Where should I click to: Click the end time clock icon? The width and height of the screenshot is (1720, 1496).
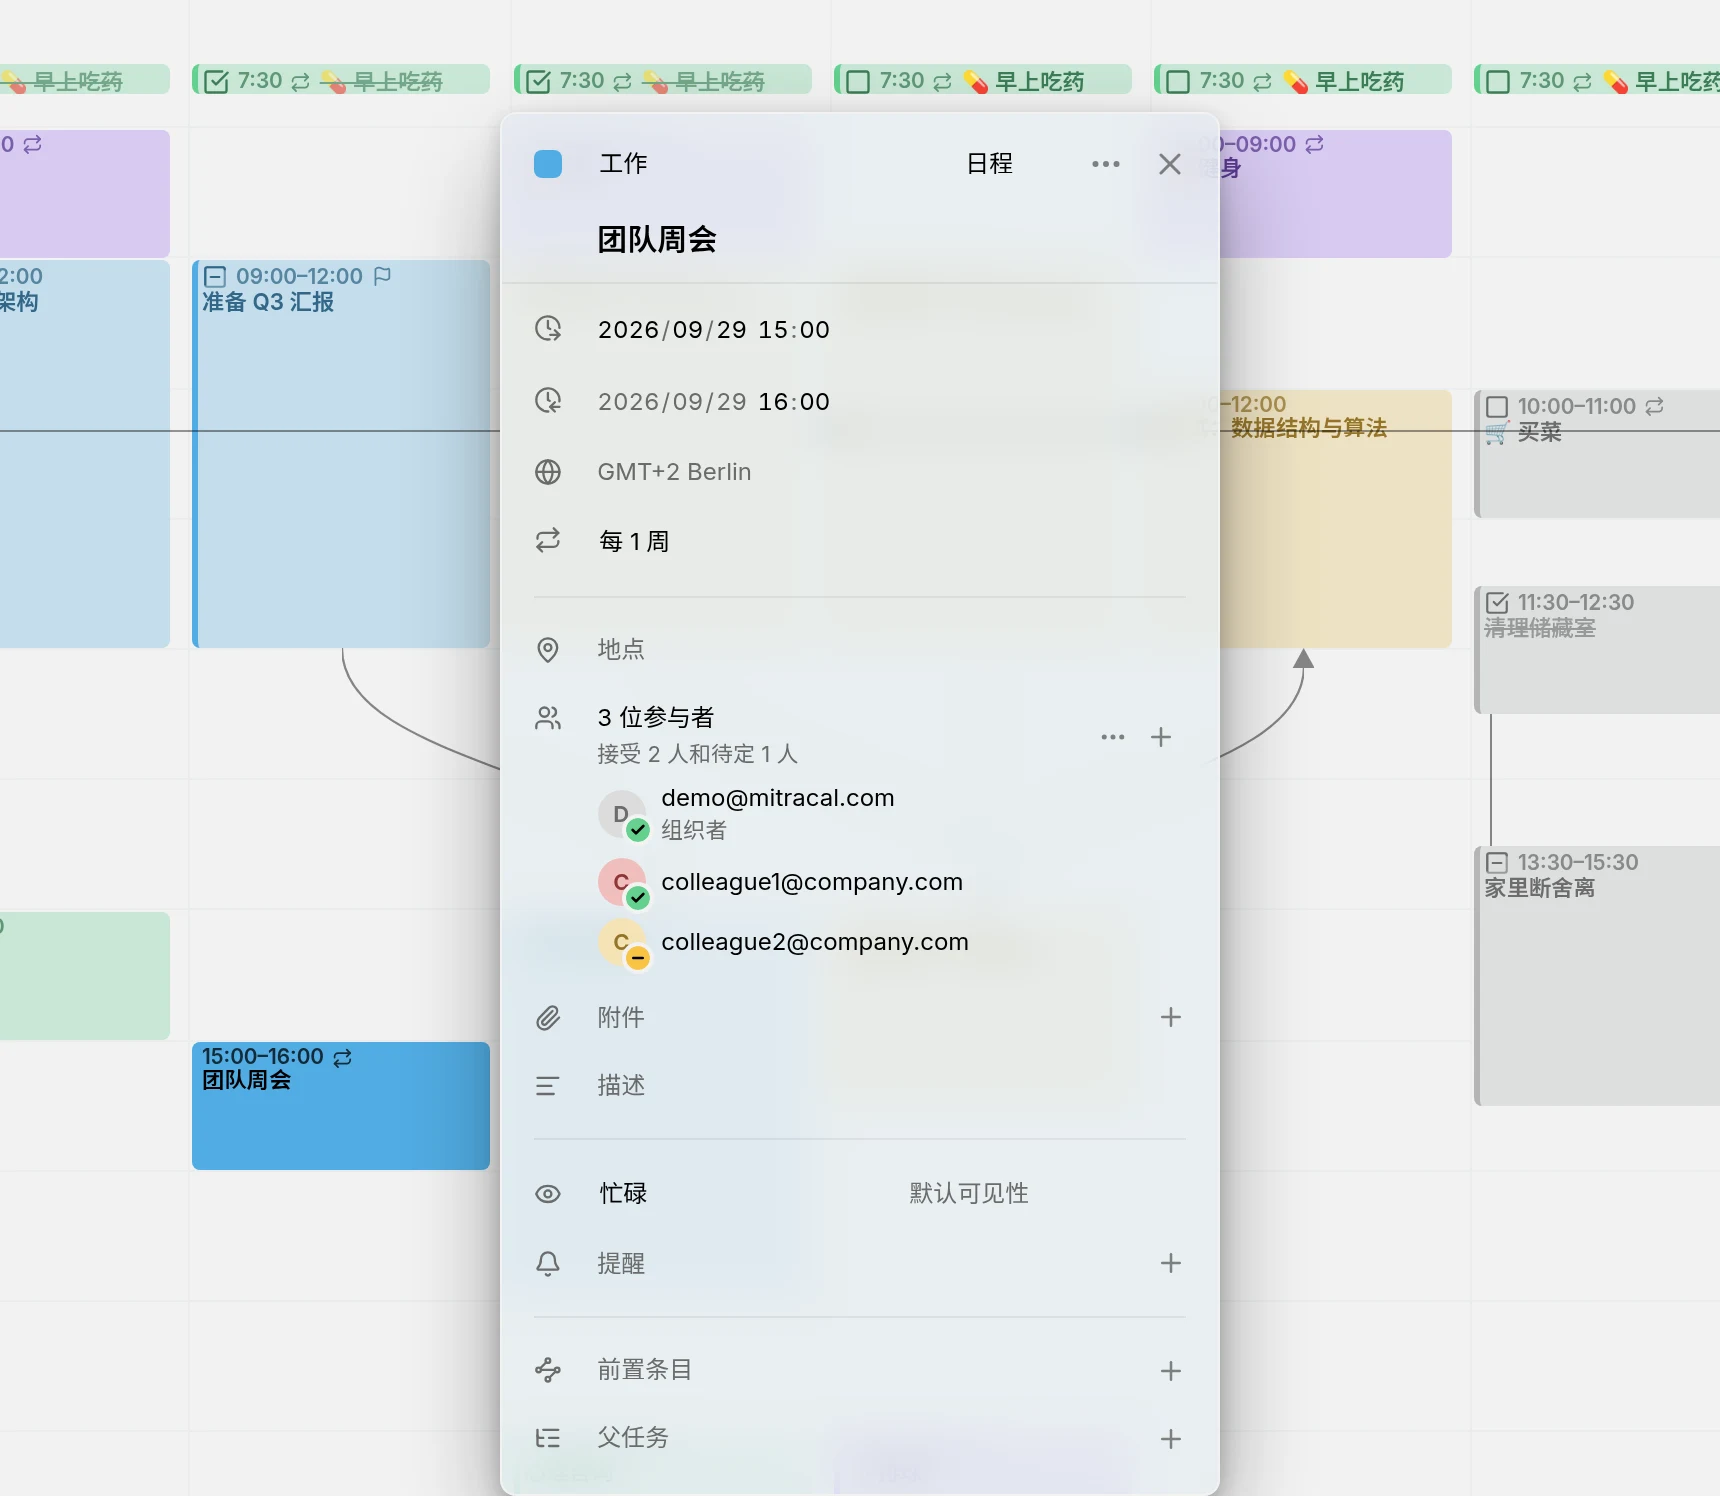(548, 401)
